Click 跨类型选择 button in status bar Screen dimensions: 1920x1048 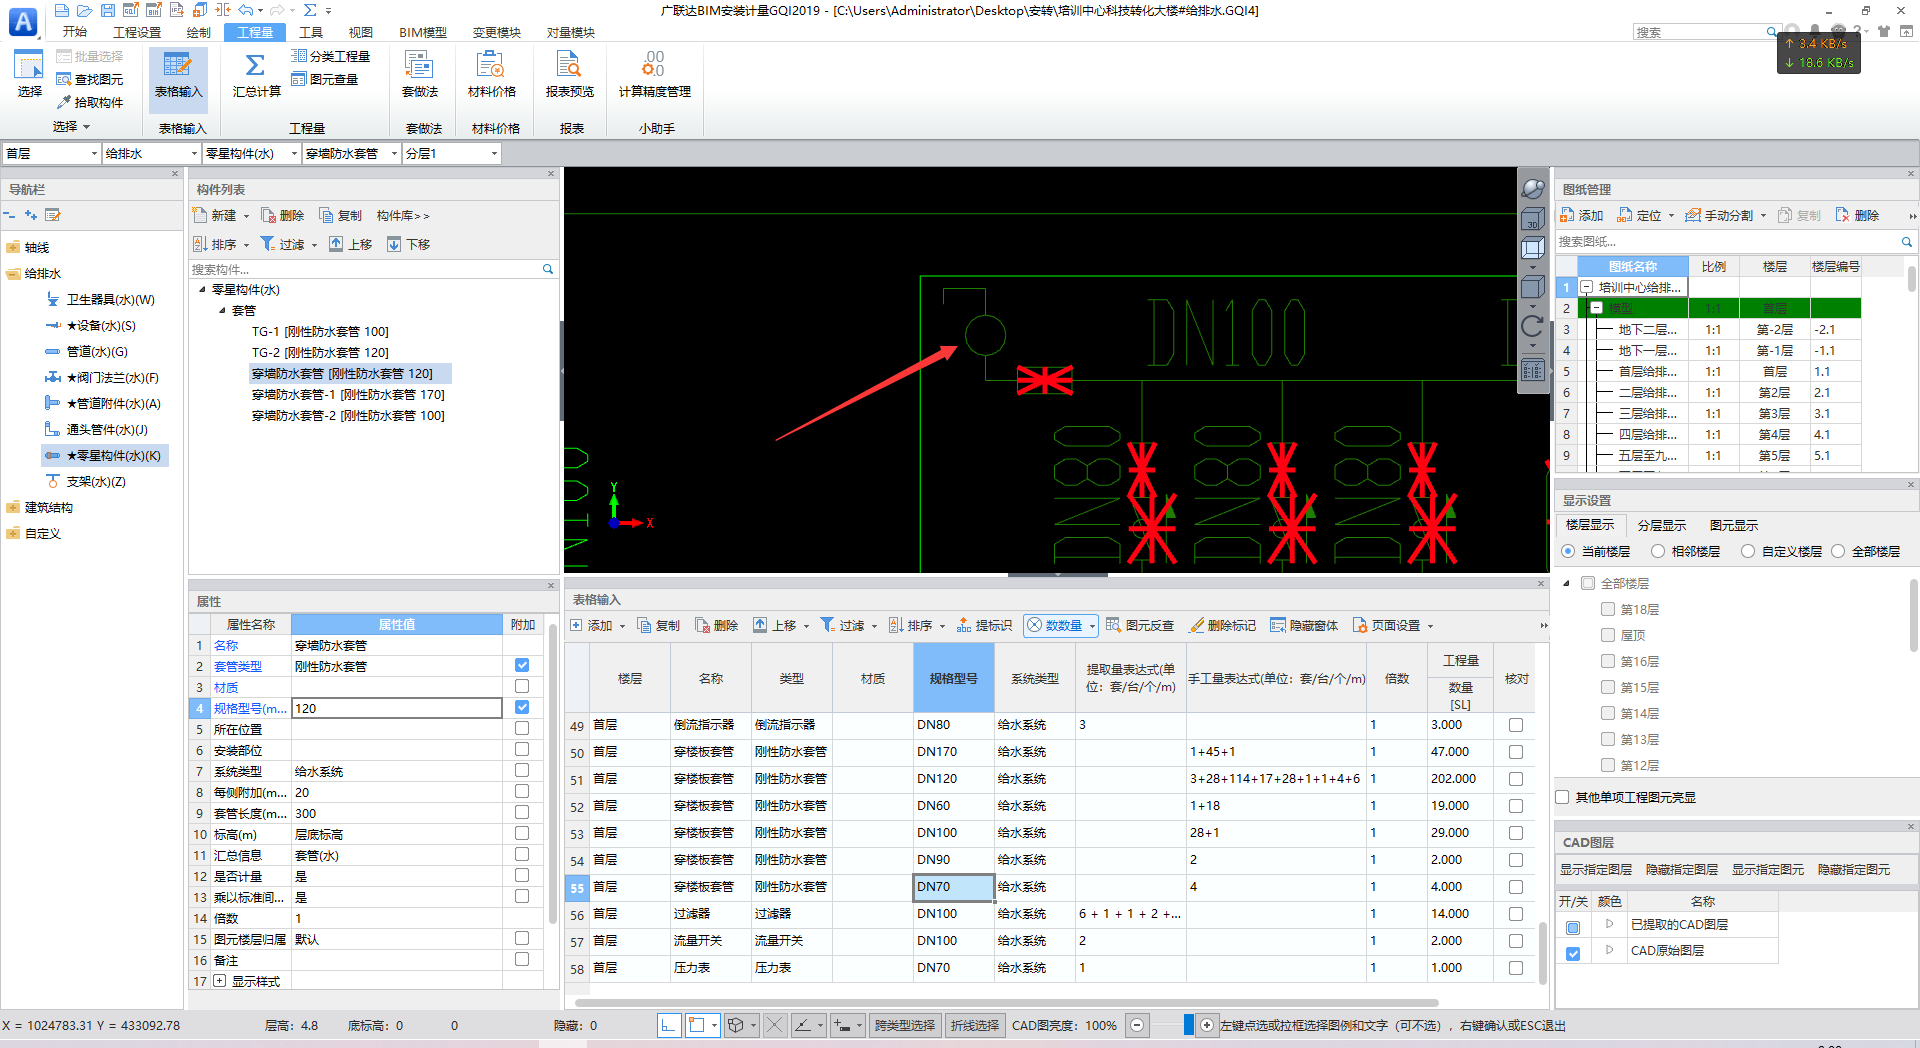click(x=905, y=1025)
